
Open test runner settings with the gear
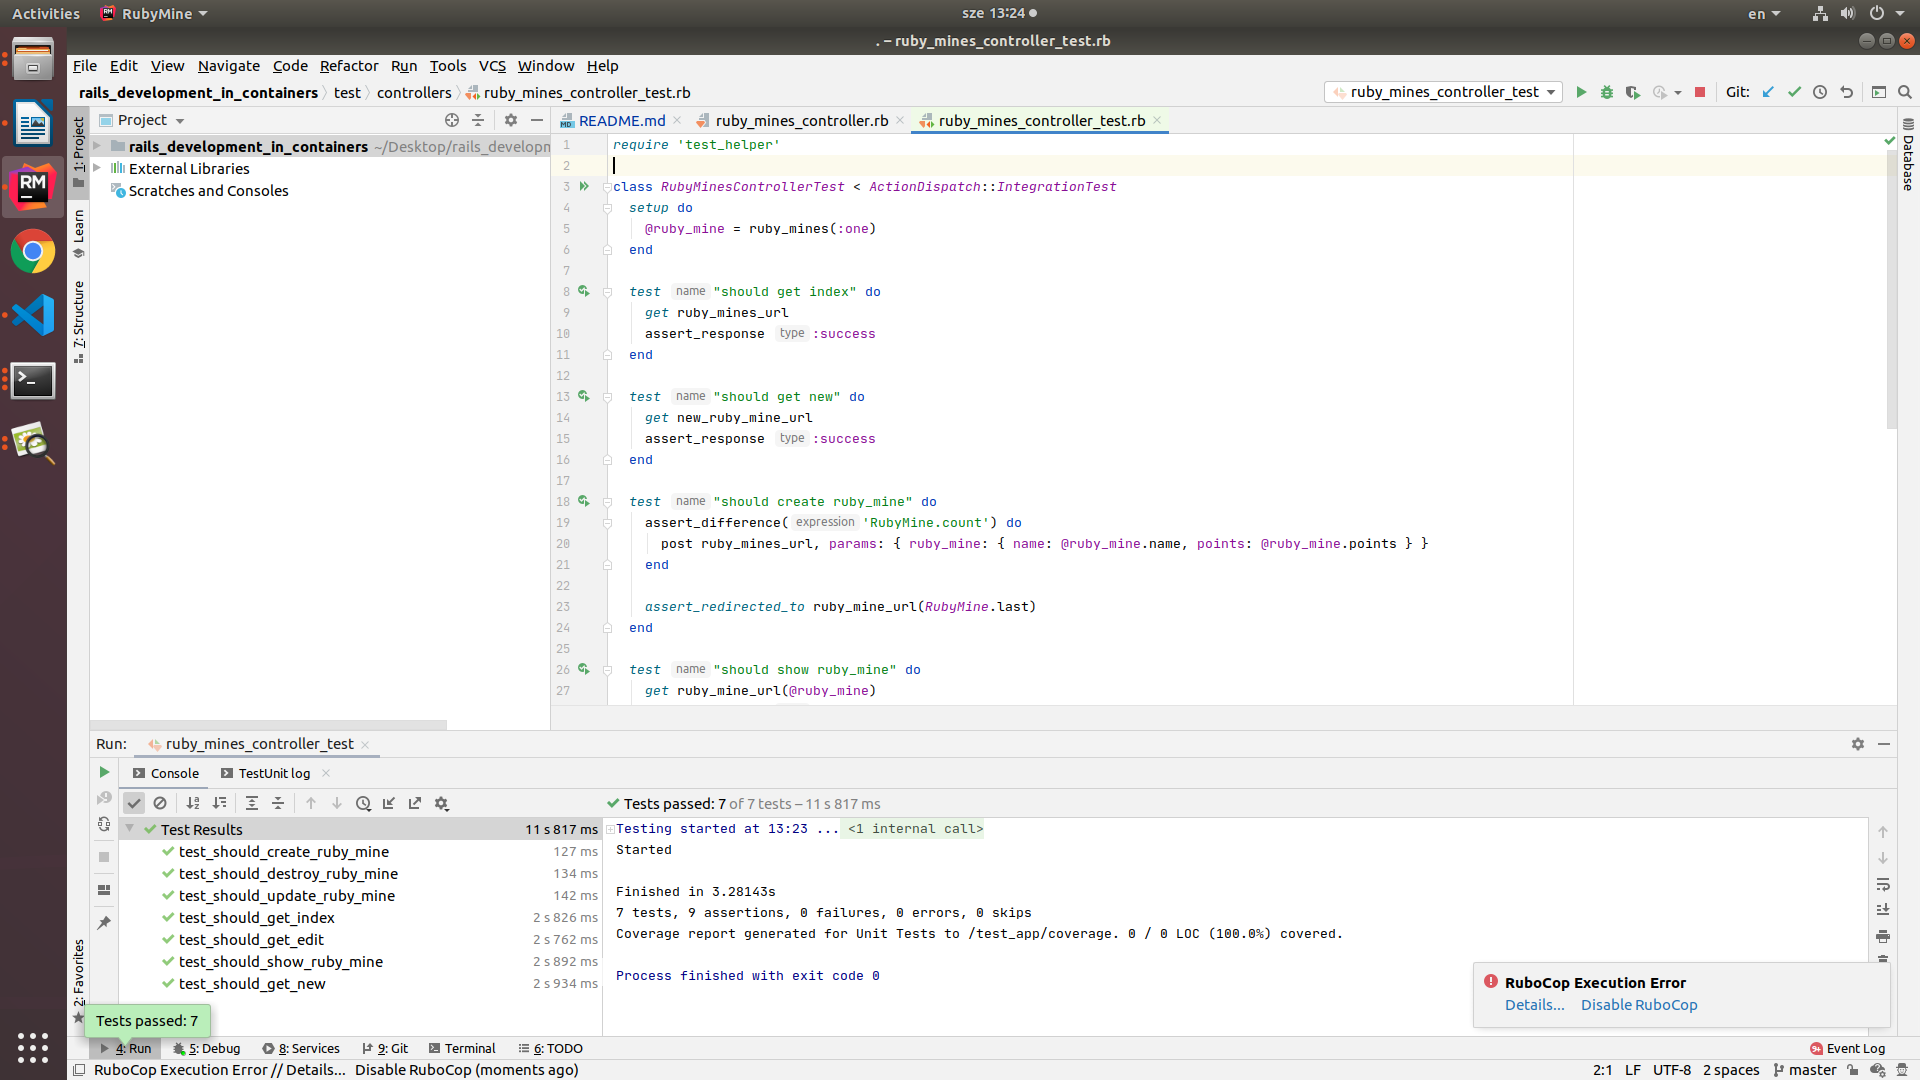point(441,803)
